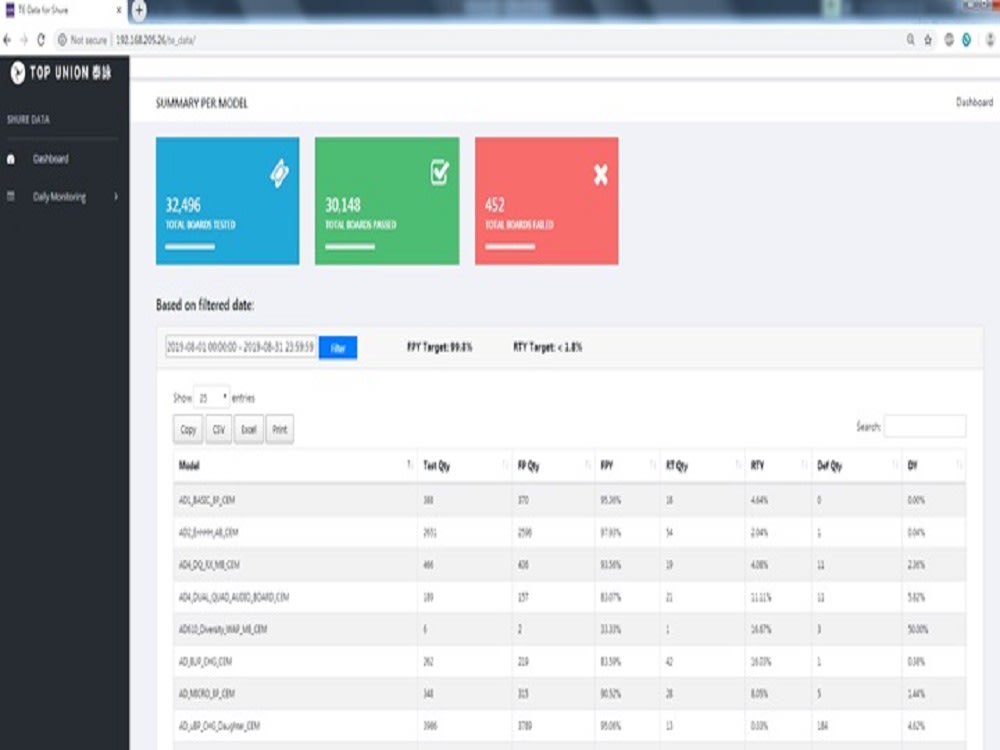1000x750 pixels.
Task: Click the zoom magnifier icon in address bar
Action: 910,40
